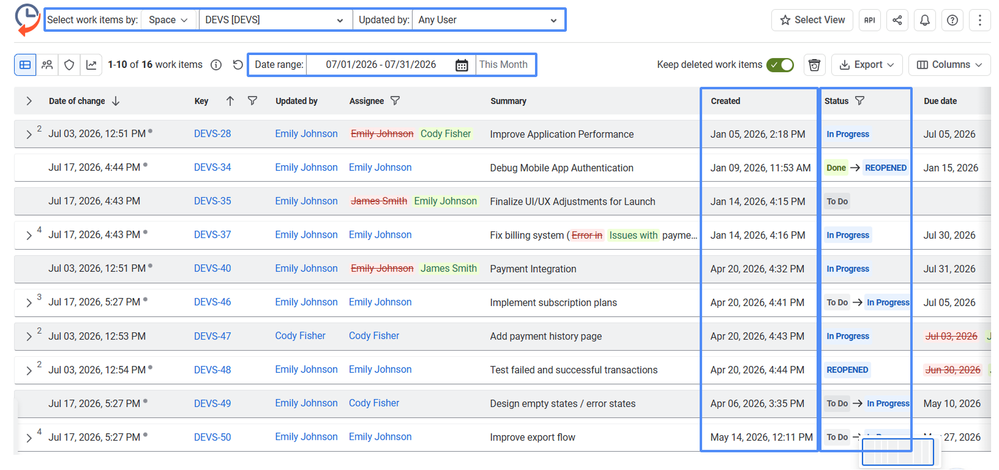This screenshot has width=999, height=470.
Task: Sort by Date of change arrow
Action: coord(115,101)
